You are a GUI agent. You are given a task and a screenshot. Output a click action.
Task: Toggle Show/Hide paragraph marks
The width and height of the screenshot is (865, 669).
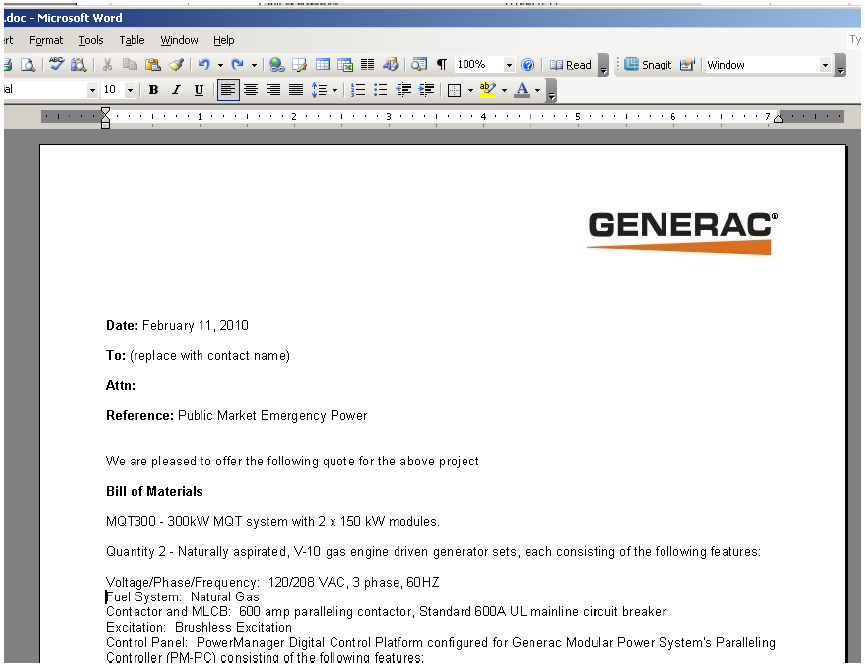[442, 65]
